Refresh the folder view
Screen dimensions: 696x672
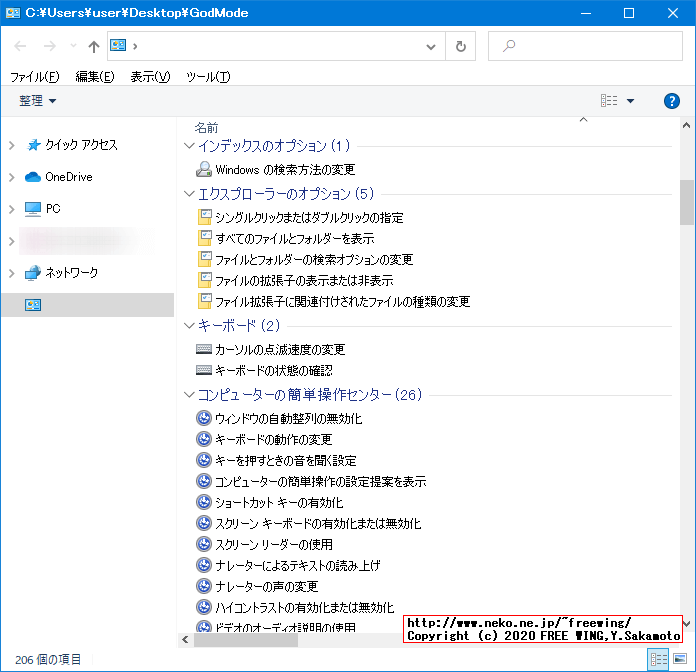pos(461,46)
